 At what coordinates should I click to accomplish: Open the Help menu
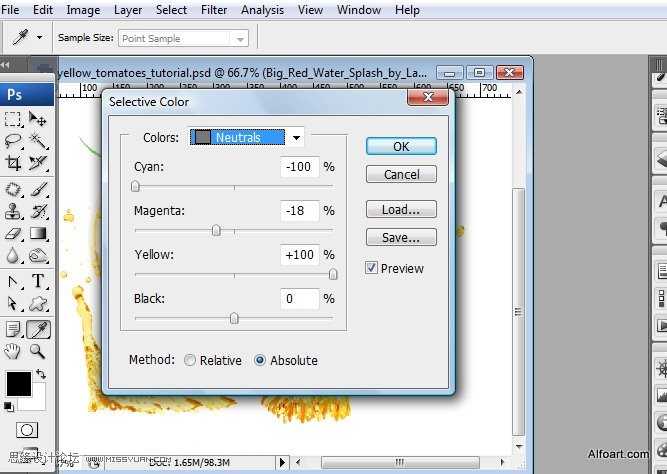tap(407, 10)
